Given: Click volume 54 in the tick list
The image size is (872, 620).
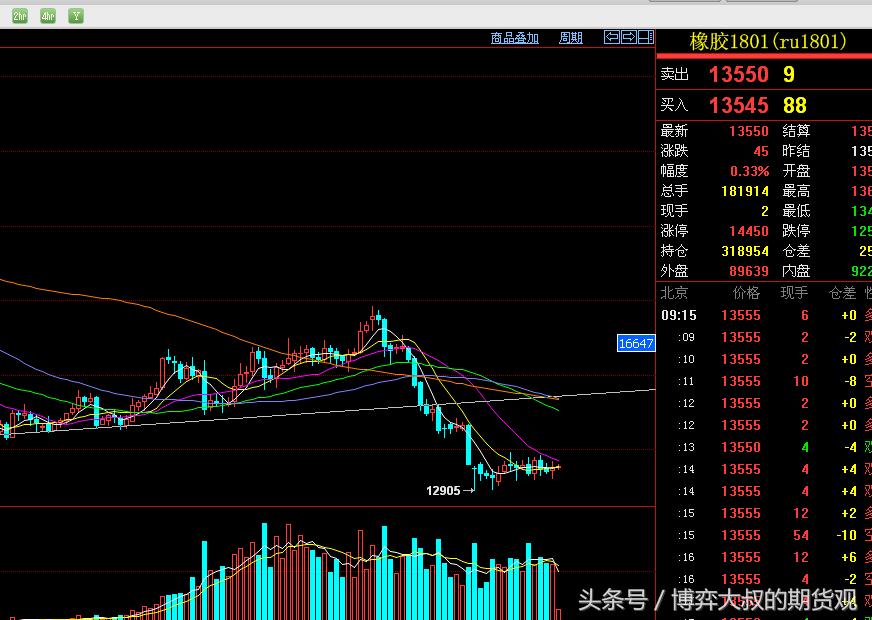Looking at the screenshot, I should (801, 535).
